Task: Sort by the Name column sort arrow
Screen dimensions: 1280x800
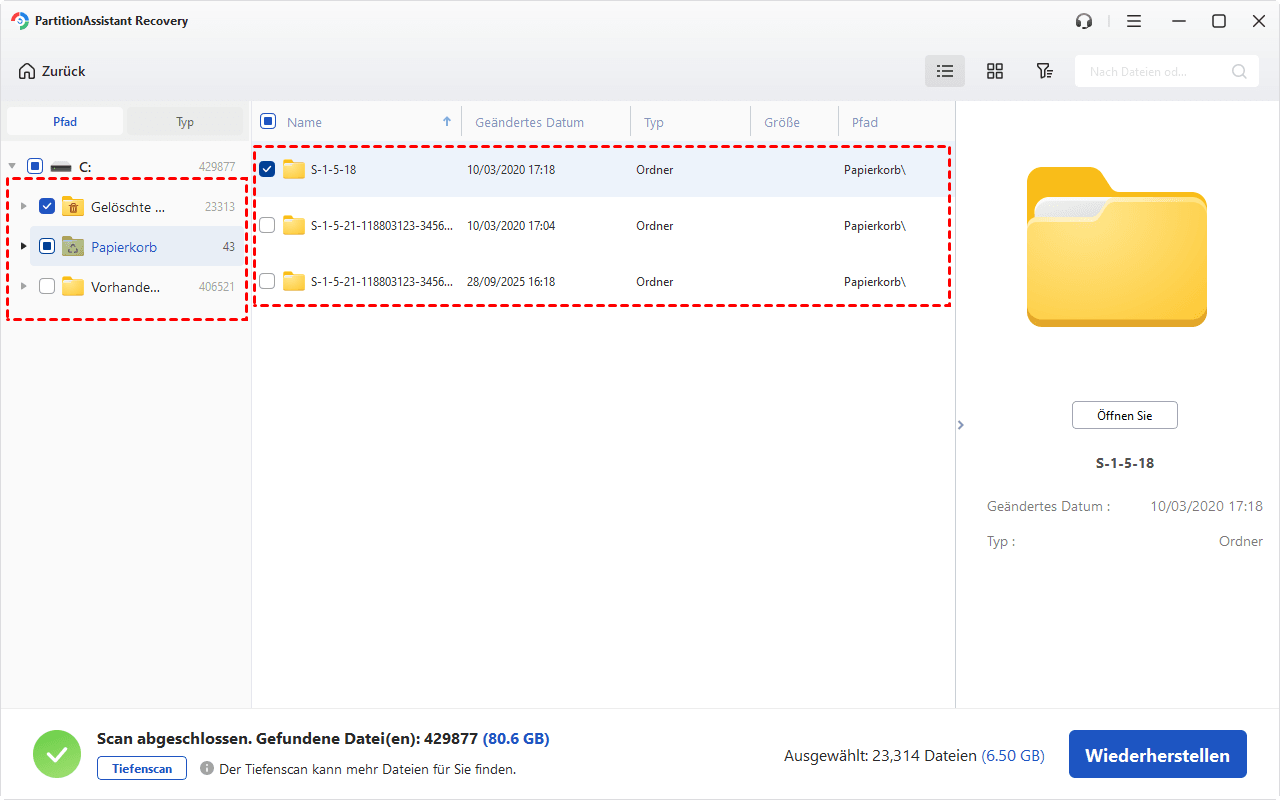Action: [x=447, y=122]
